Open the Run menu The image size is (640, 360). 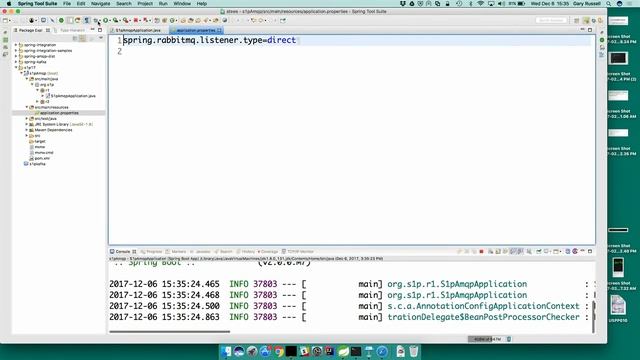[163, 3]
